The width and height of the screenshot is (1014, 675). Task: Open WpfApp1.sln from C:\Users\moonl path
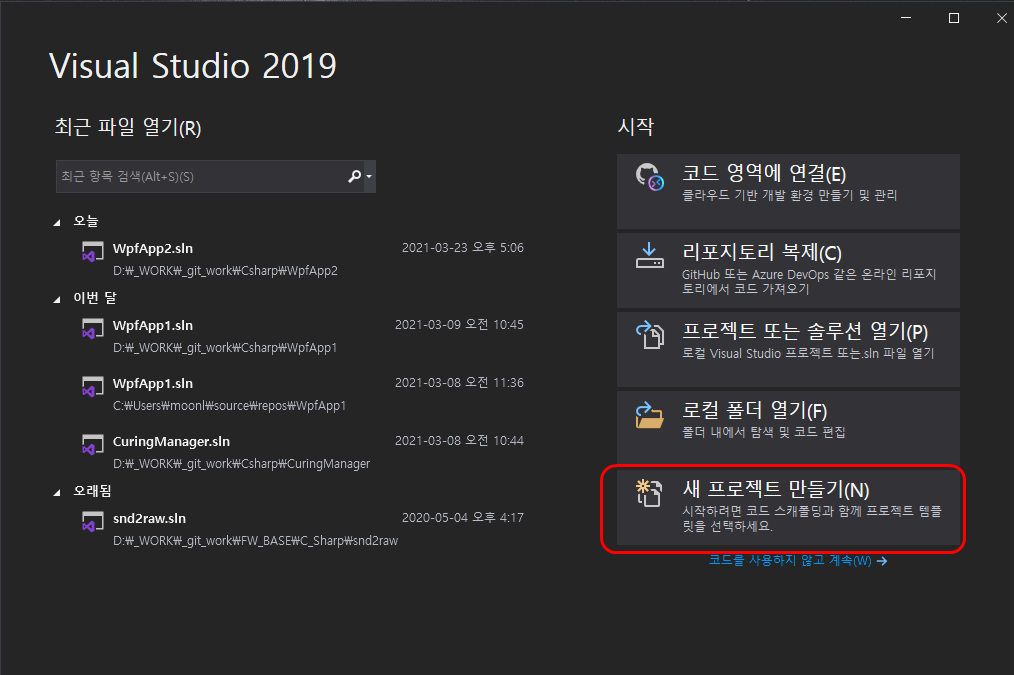(301, 394)
